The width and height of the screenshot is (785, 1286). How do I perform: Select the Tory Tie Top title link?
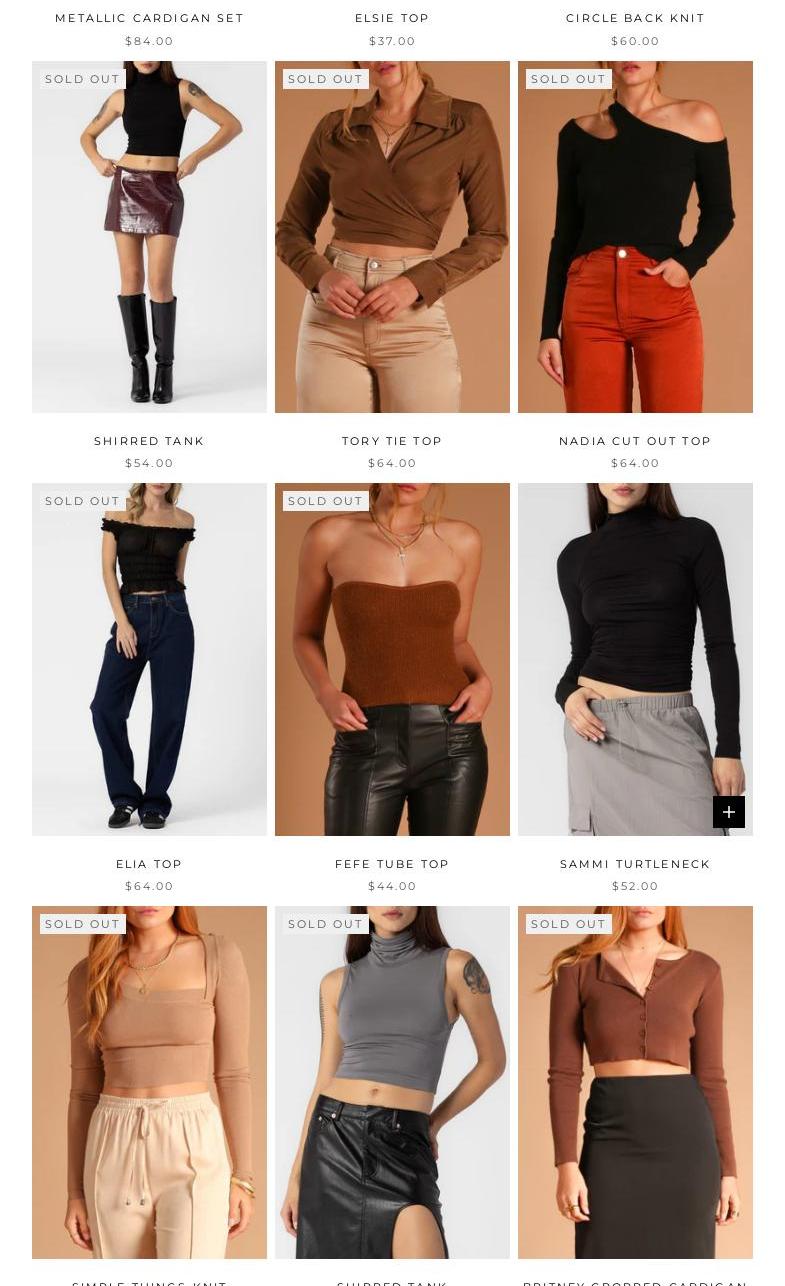click(x=392, y=441)
